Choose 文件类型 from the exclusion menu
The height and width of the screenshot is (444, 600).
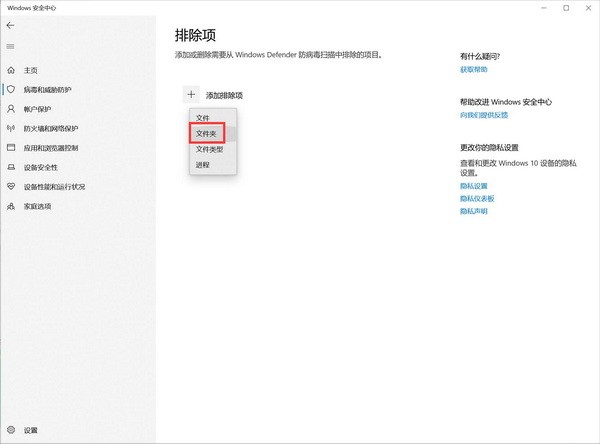coord(213,149)
